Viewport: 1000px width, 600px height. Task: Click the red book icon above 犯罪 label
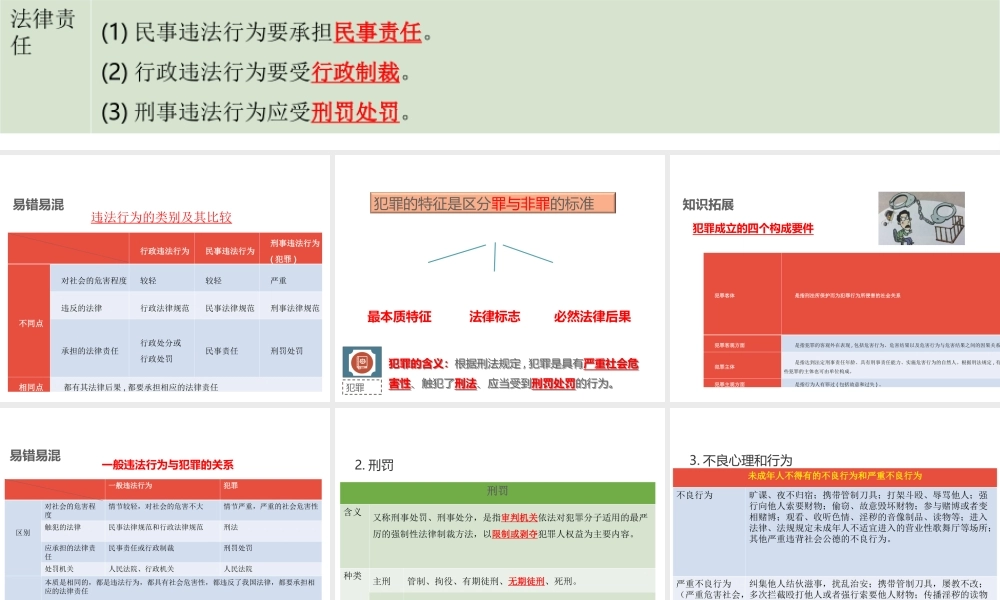[362, 362]
